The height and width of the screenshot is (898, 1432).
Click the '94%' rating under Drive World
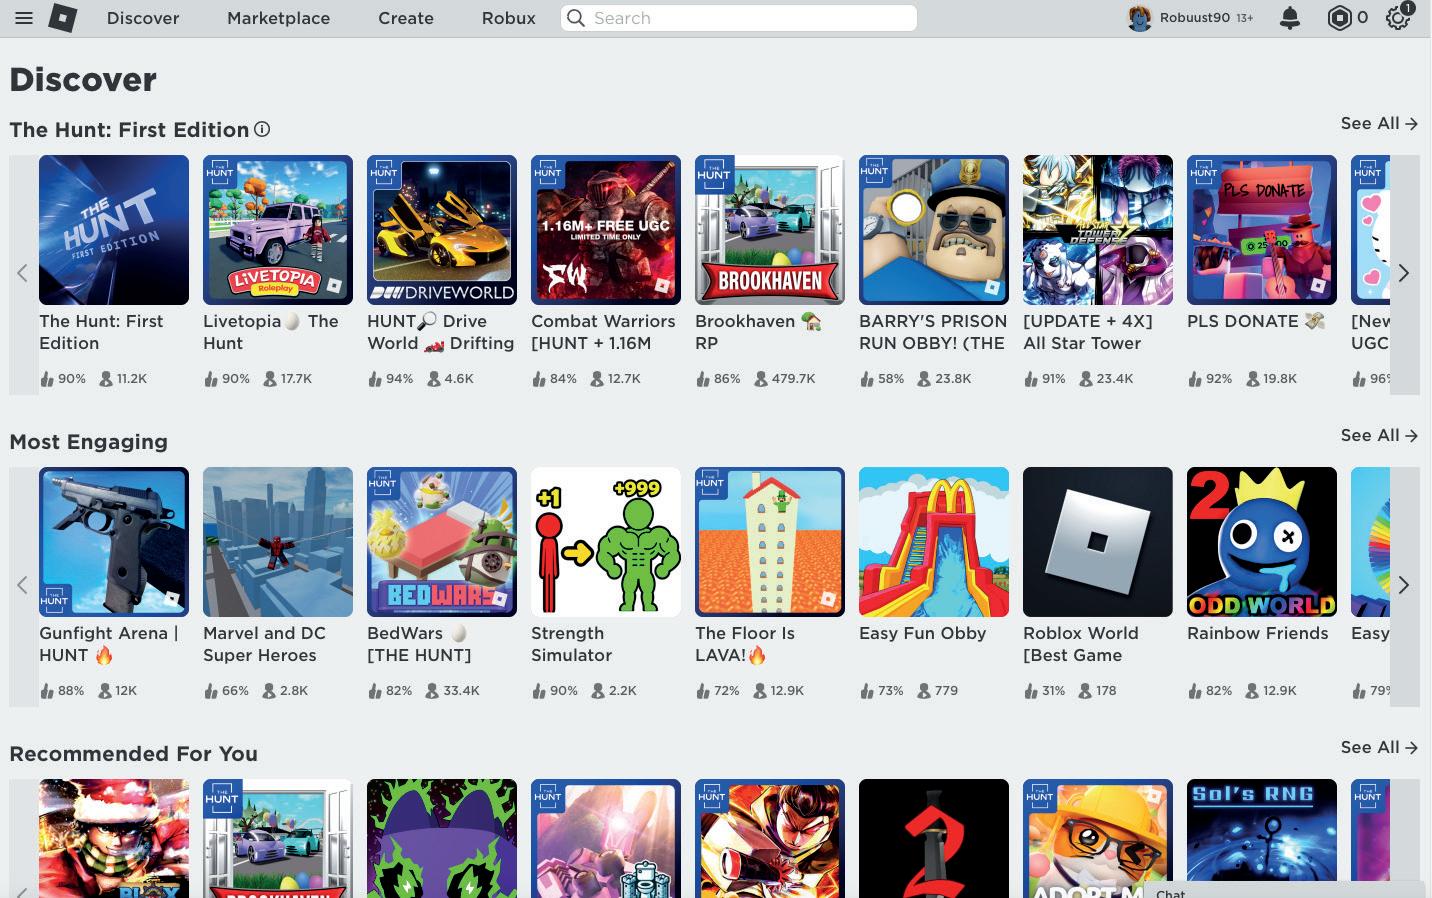(400, 379)
